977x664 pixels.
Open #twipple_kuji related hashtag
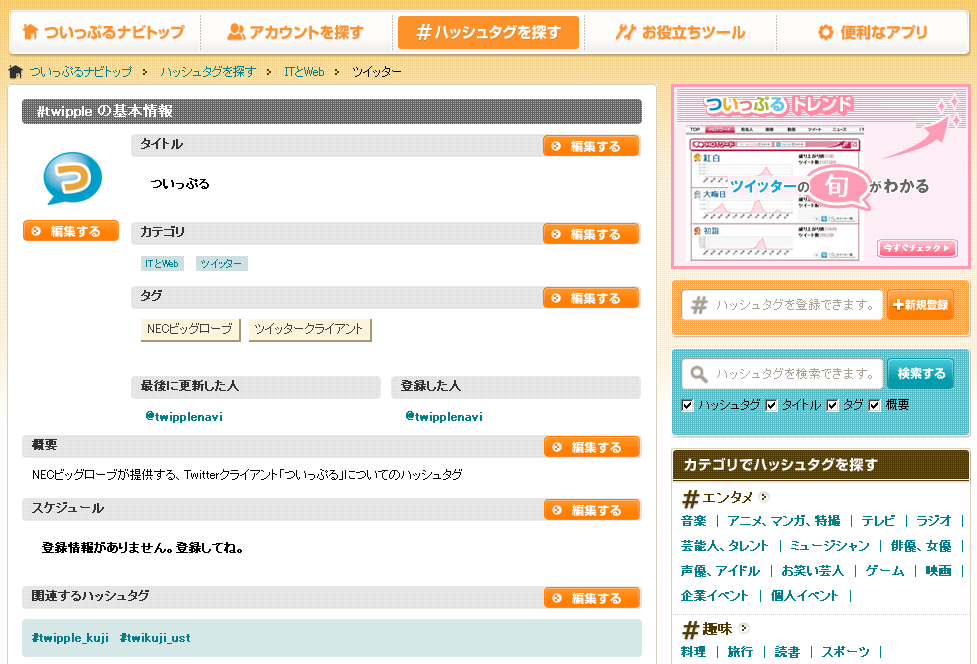point(70,638)
